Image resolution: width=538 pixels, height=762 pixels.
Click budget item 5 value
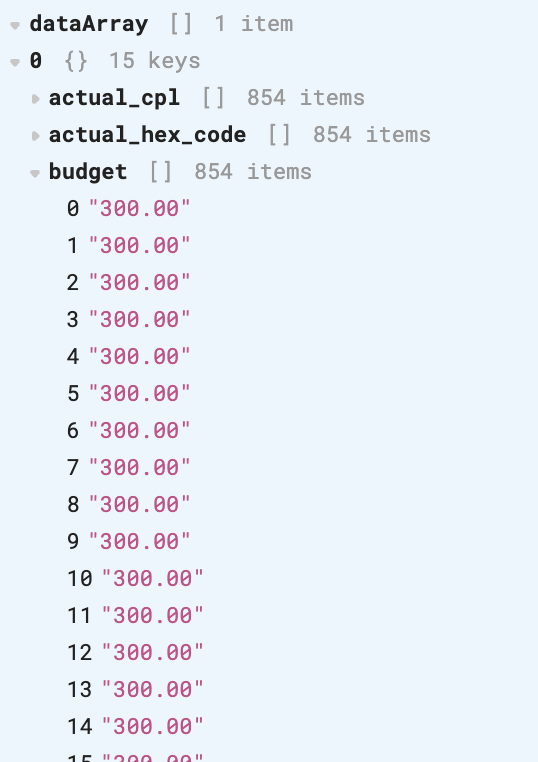click(139, 393)
